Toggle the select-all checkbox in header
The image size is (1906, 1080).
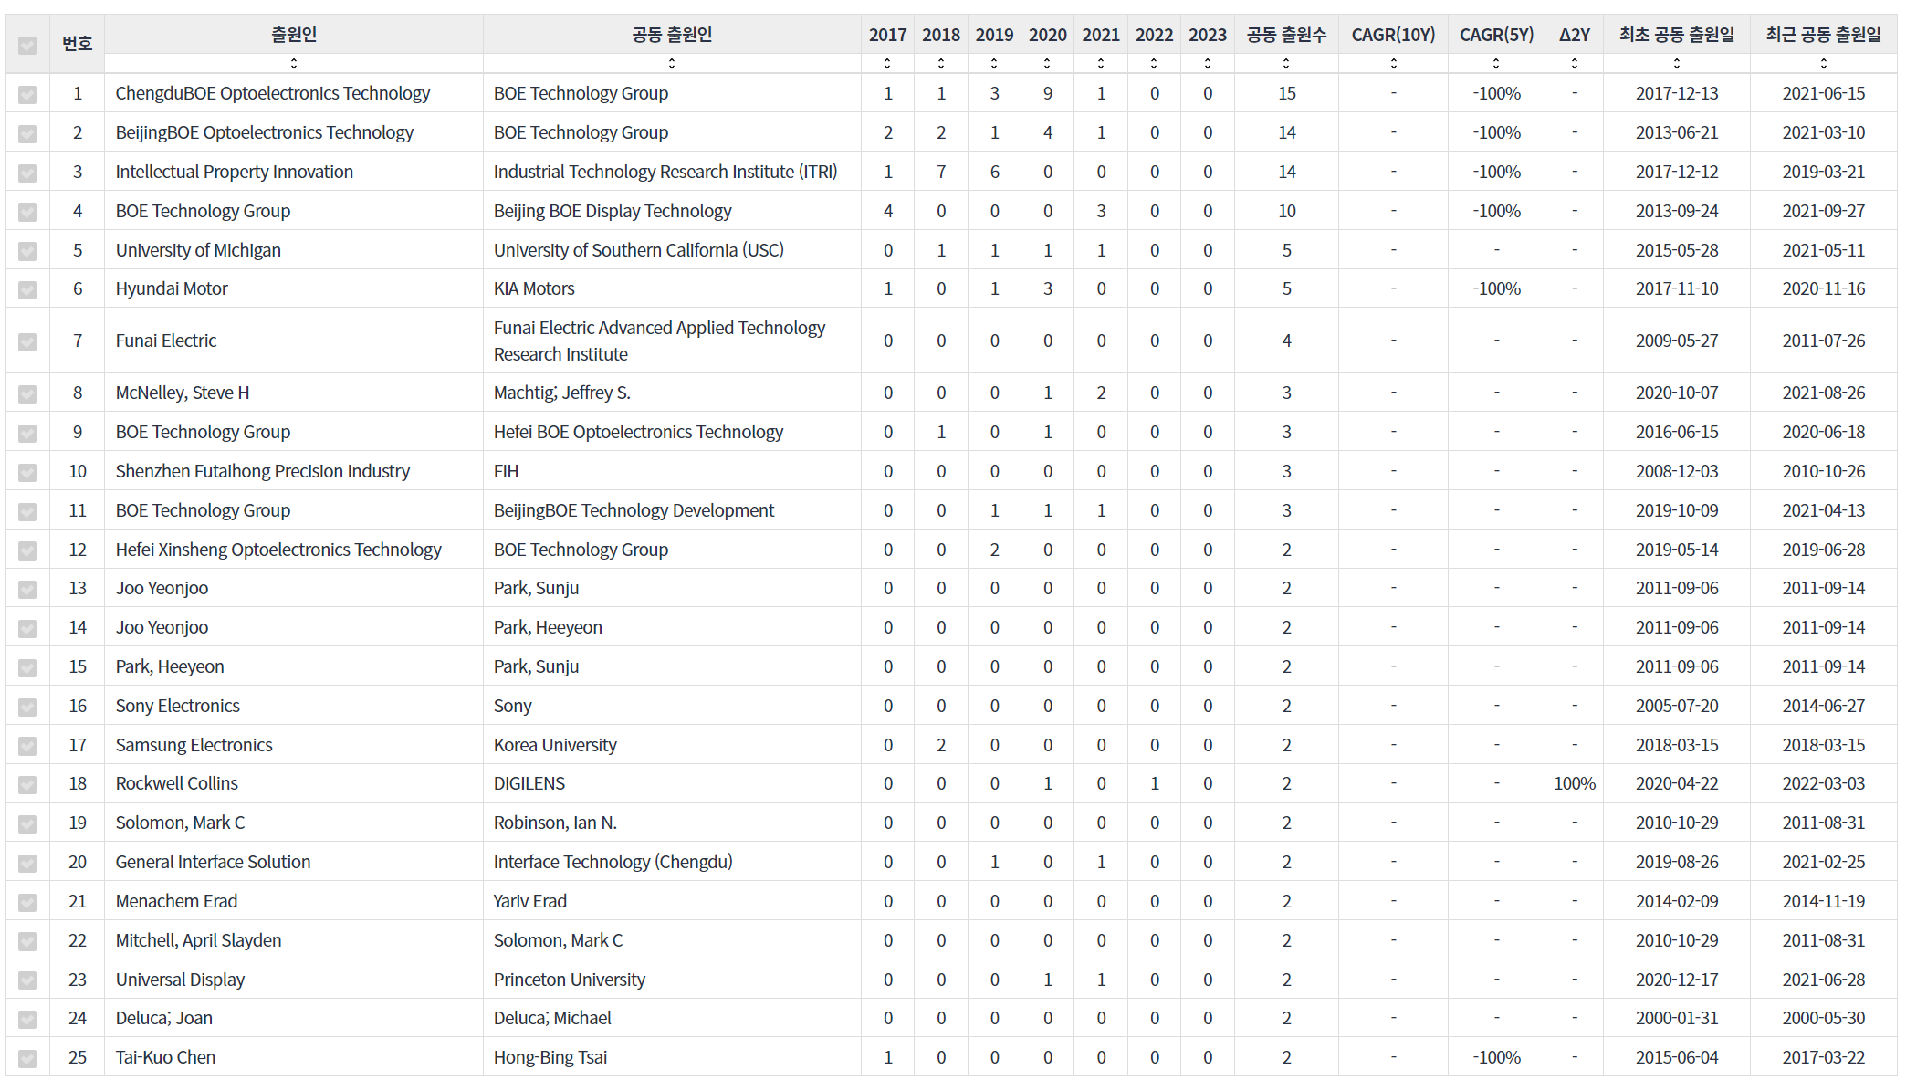tap(27, 45)
